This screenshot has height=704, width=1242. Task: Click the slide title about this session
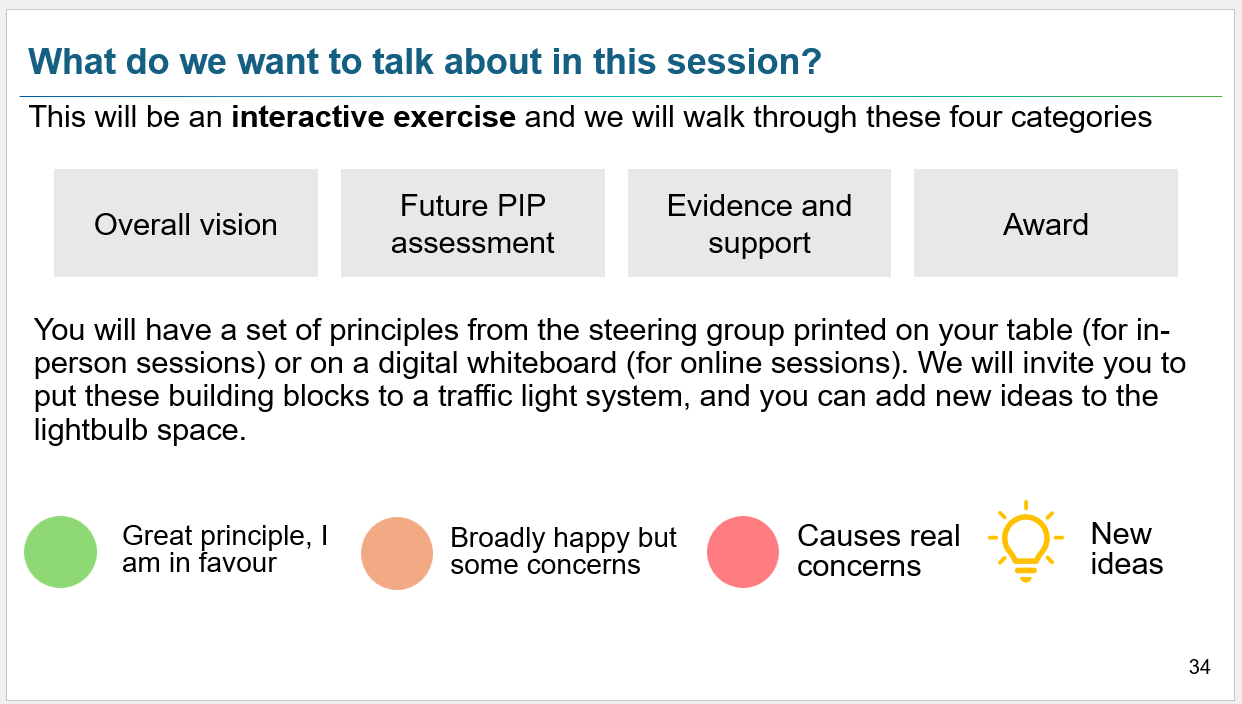click(x=425, y=62)
